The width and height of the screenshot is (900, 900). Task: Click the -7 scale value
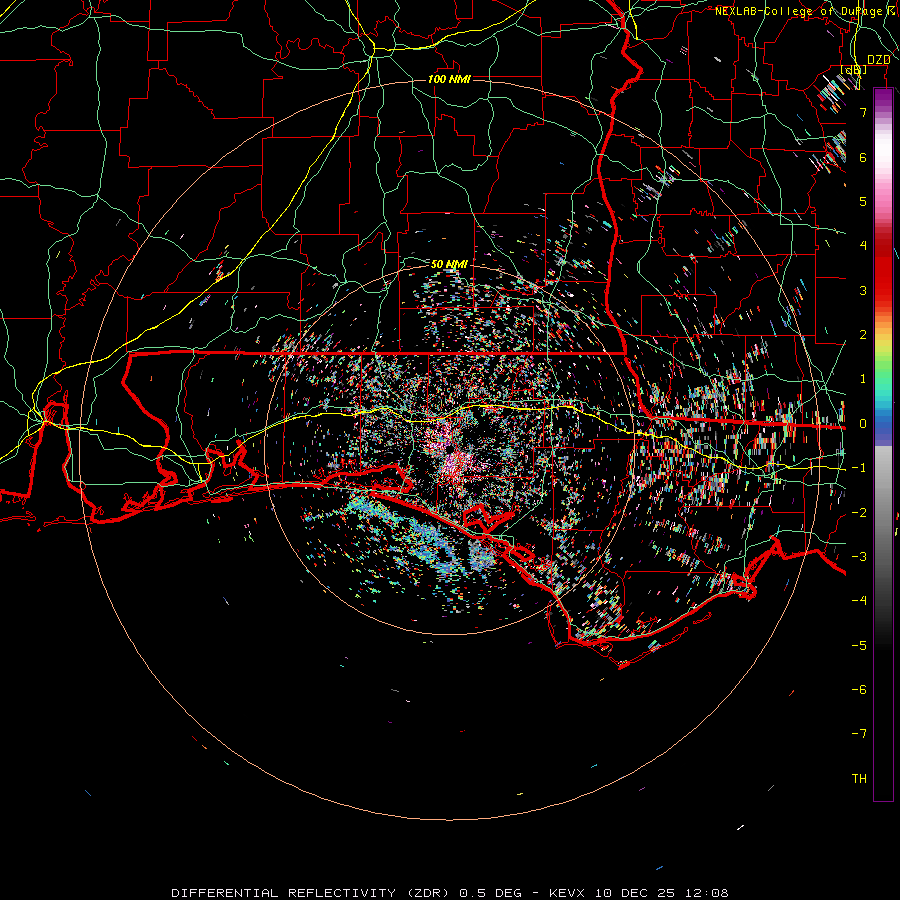tap(859, 734)
